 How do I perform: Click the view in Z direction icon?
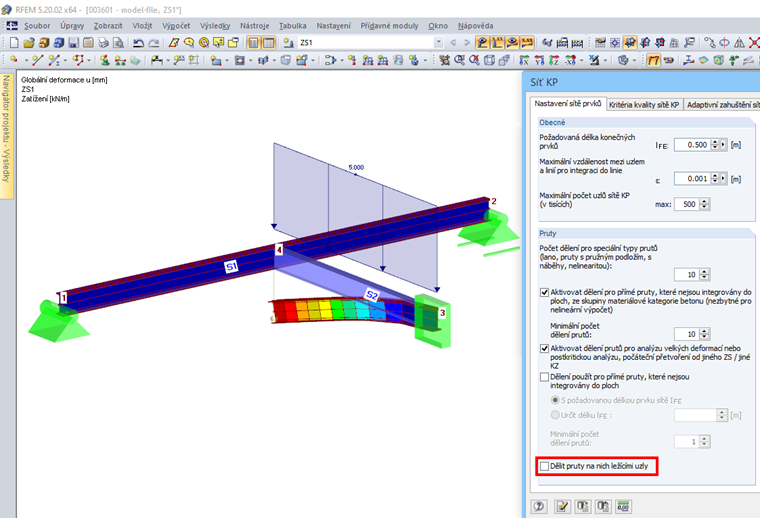[554, 60]
